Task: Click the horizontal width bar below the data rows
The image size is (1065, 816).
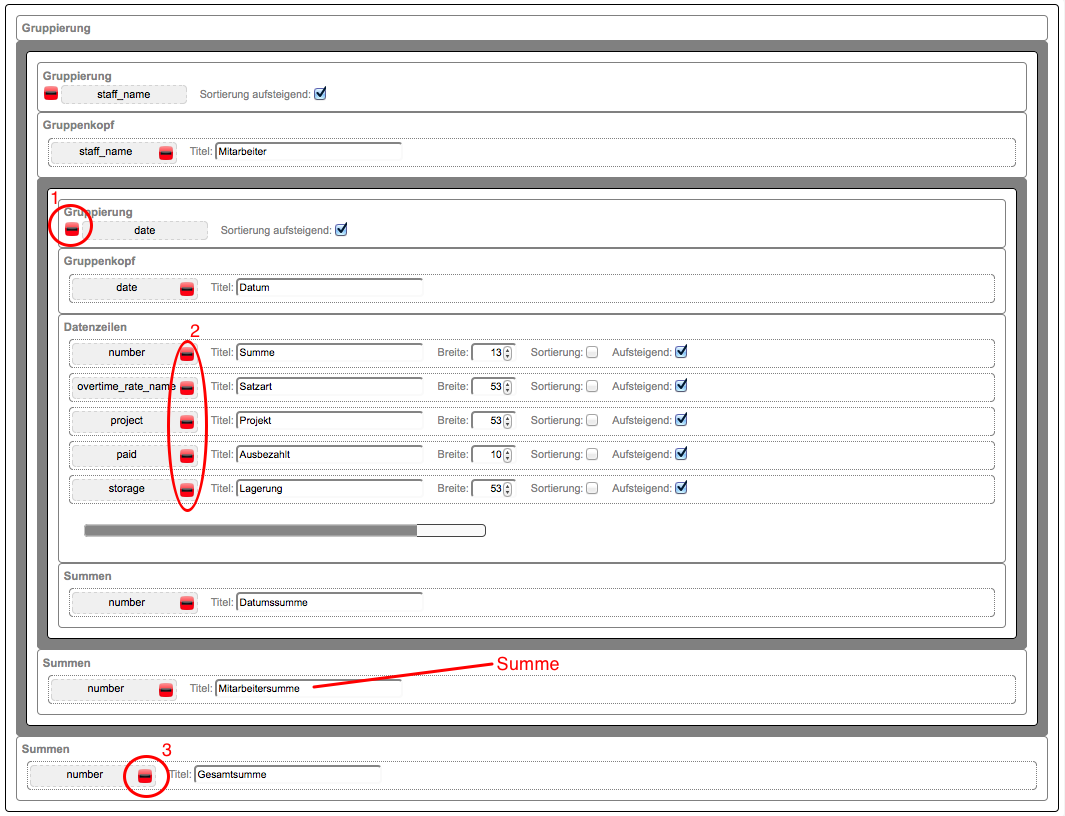Action: coord(284,531)
